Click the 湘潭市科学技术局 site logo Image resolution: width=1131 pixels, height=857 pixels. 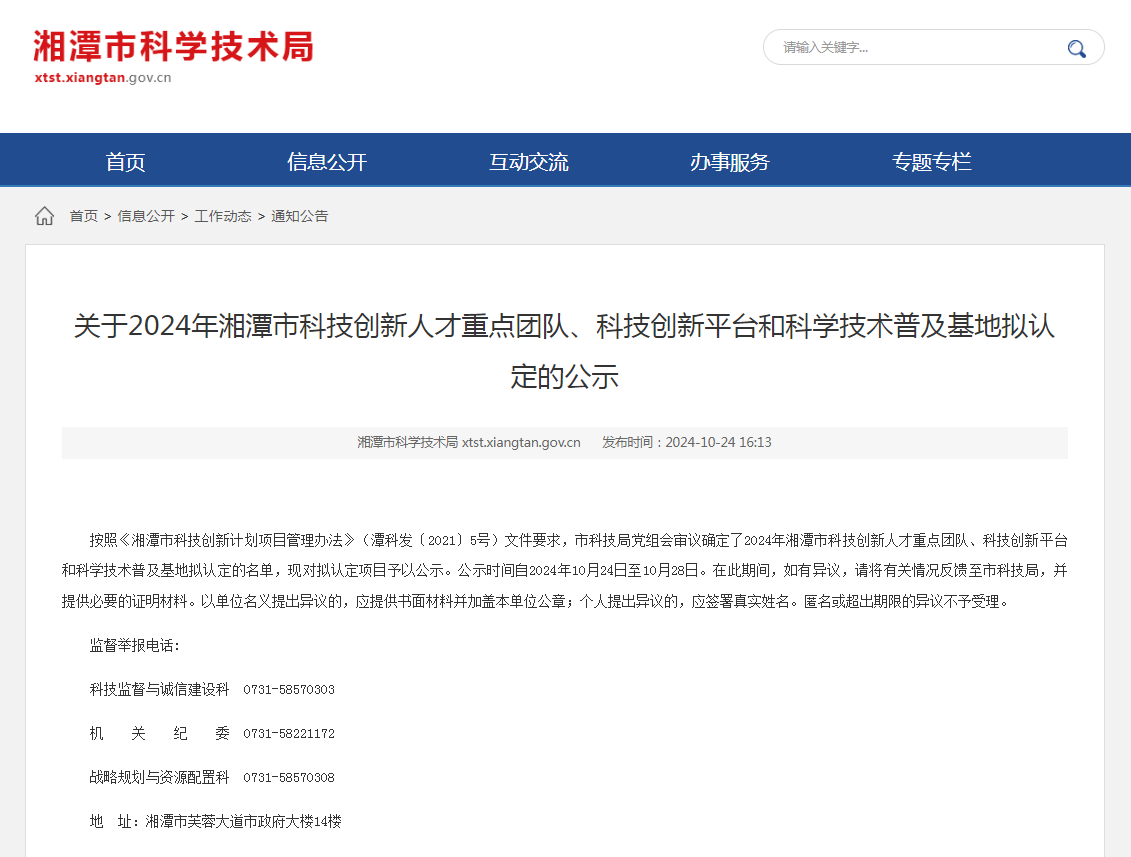click(174, 47)
